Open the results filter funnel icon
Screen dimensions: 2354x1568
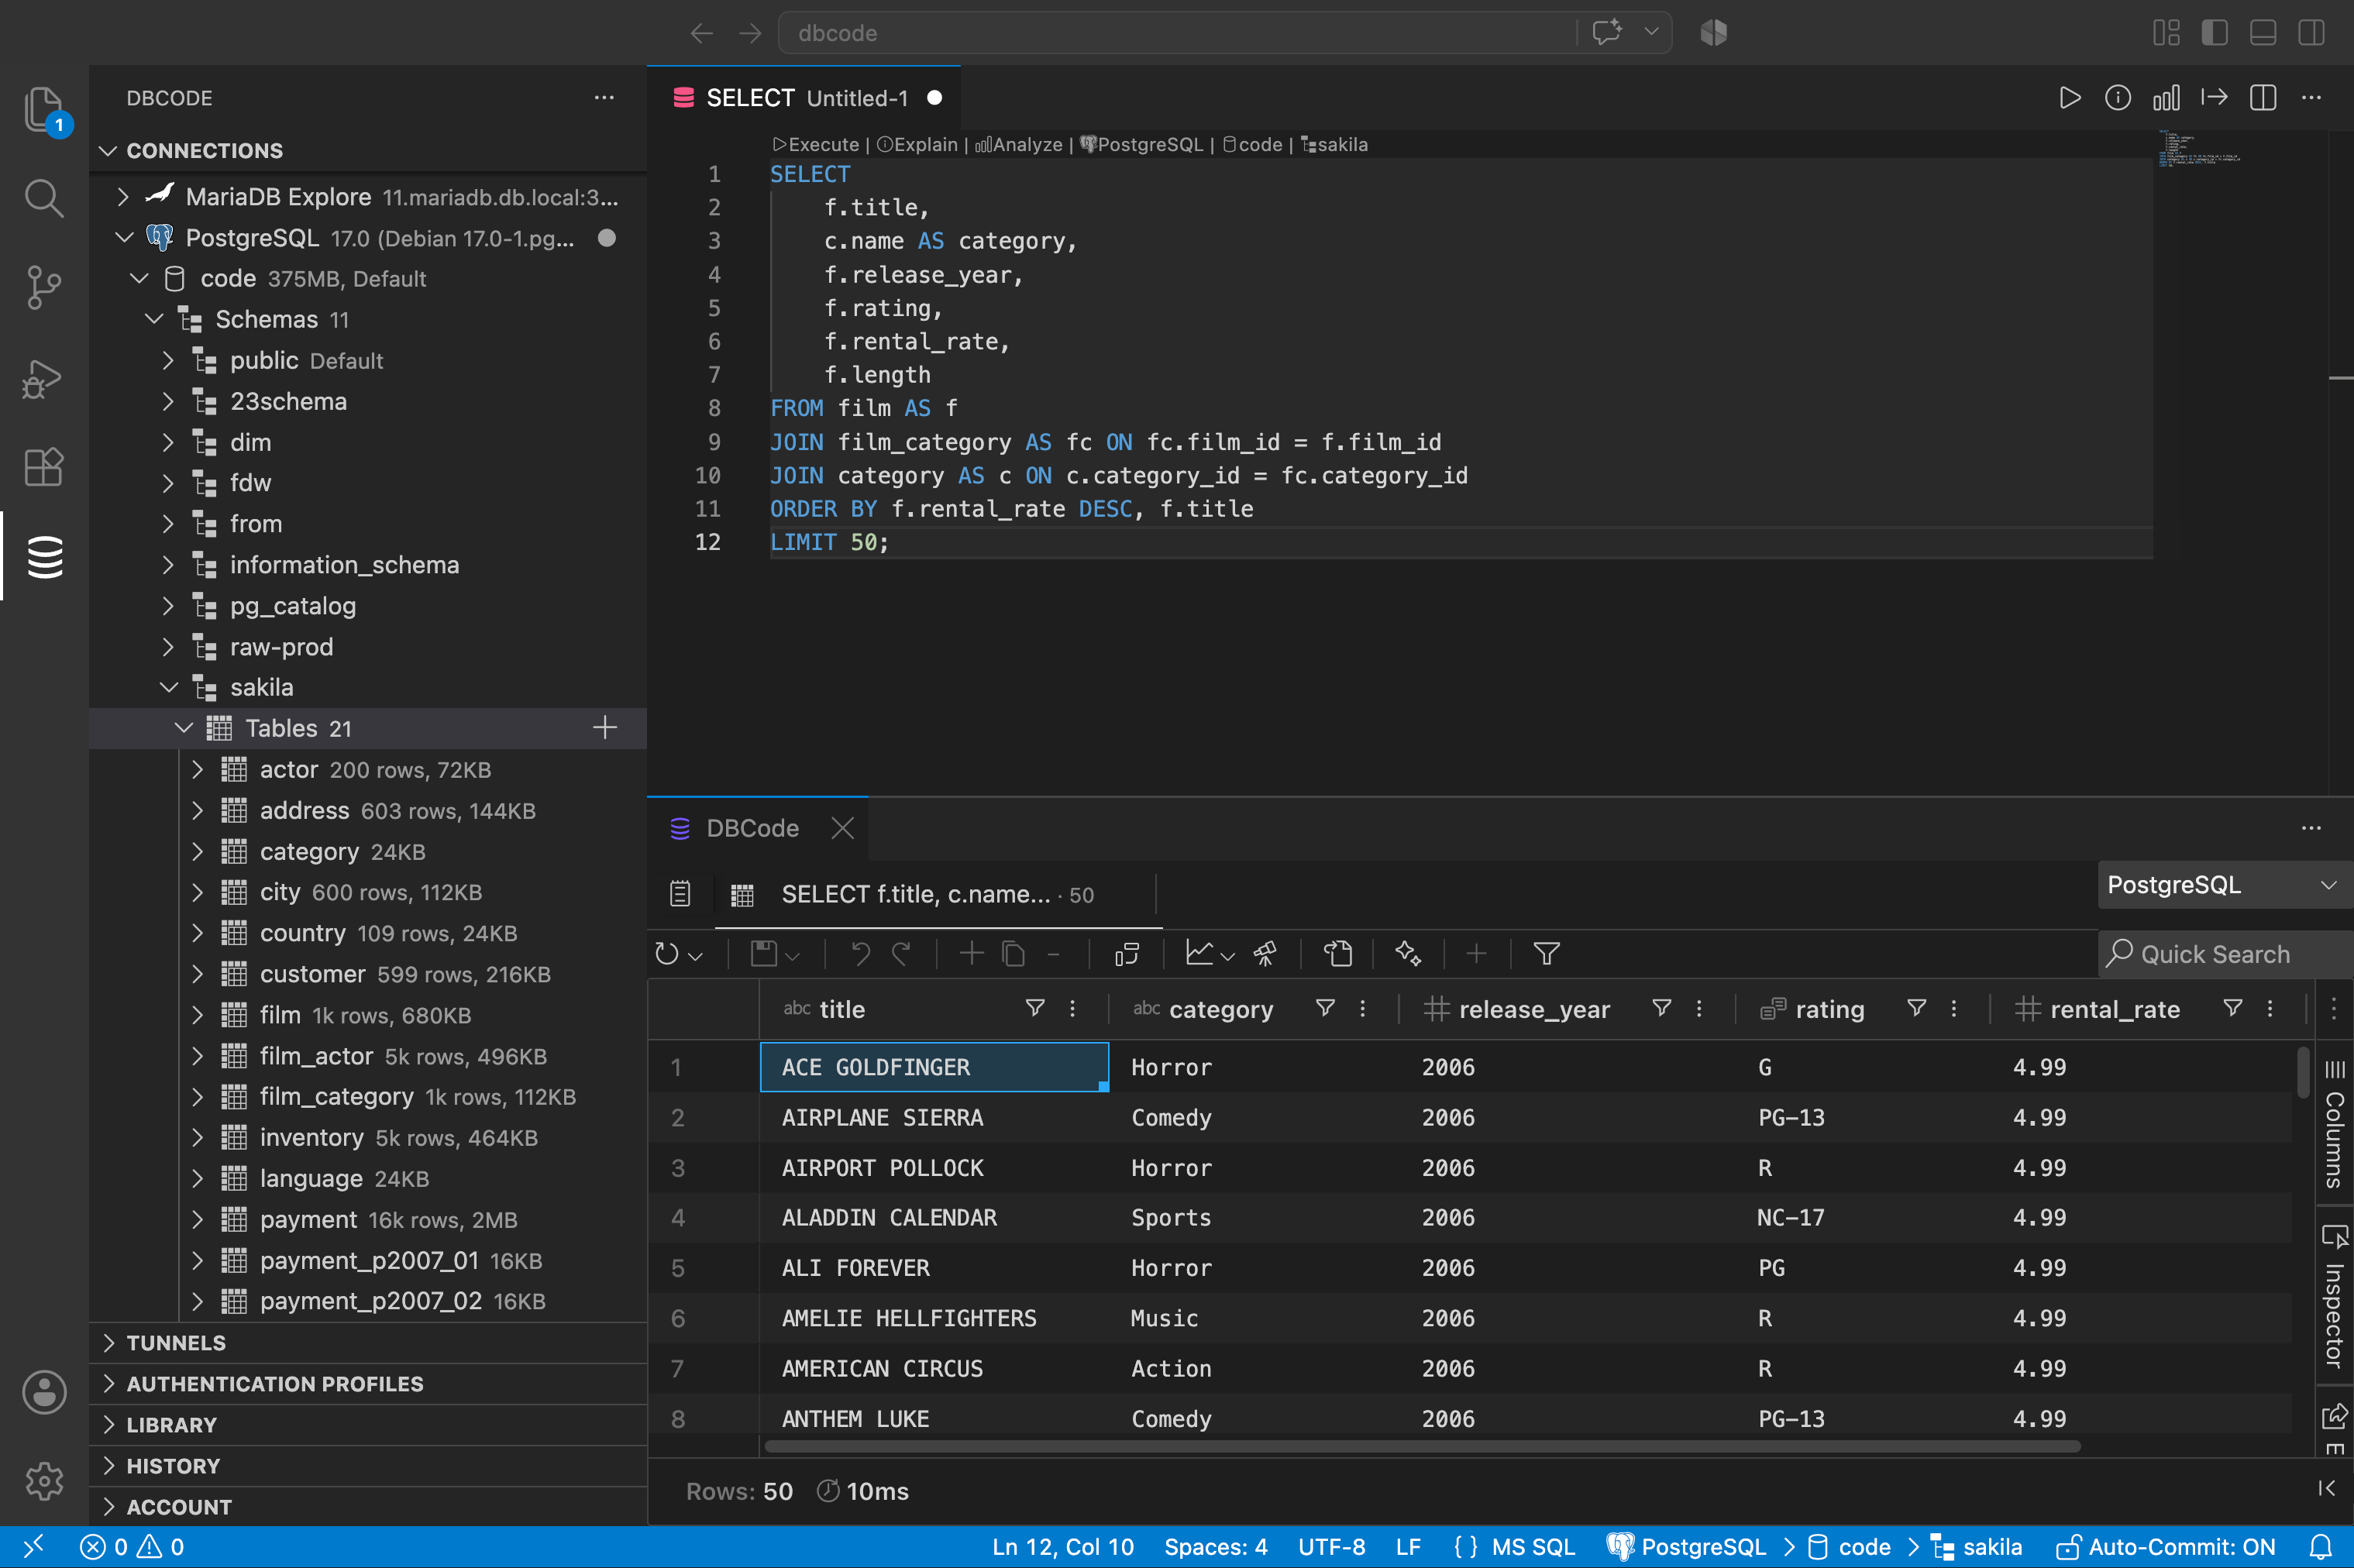tap(1546, 954)
